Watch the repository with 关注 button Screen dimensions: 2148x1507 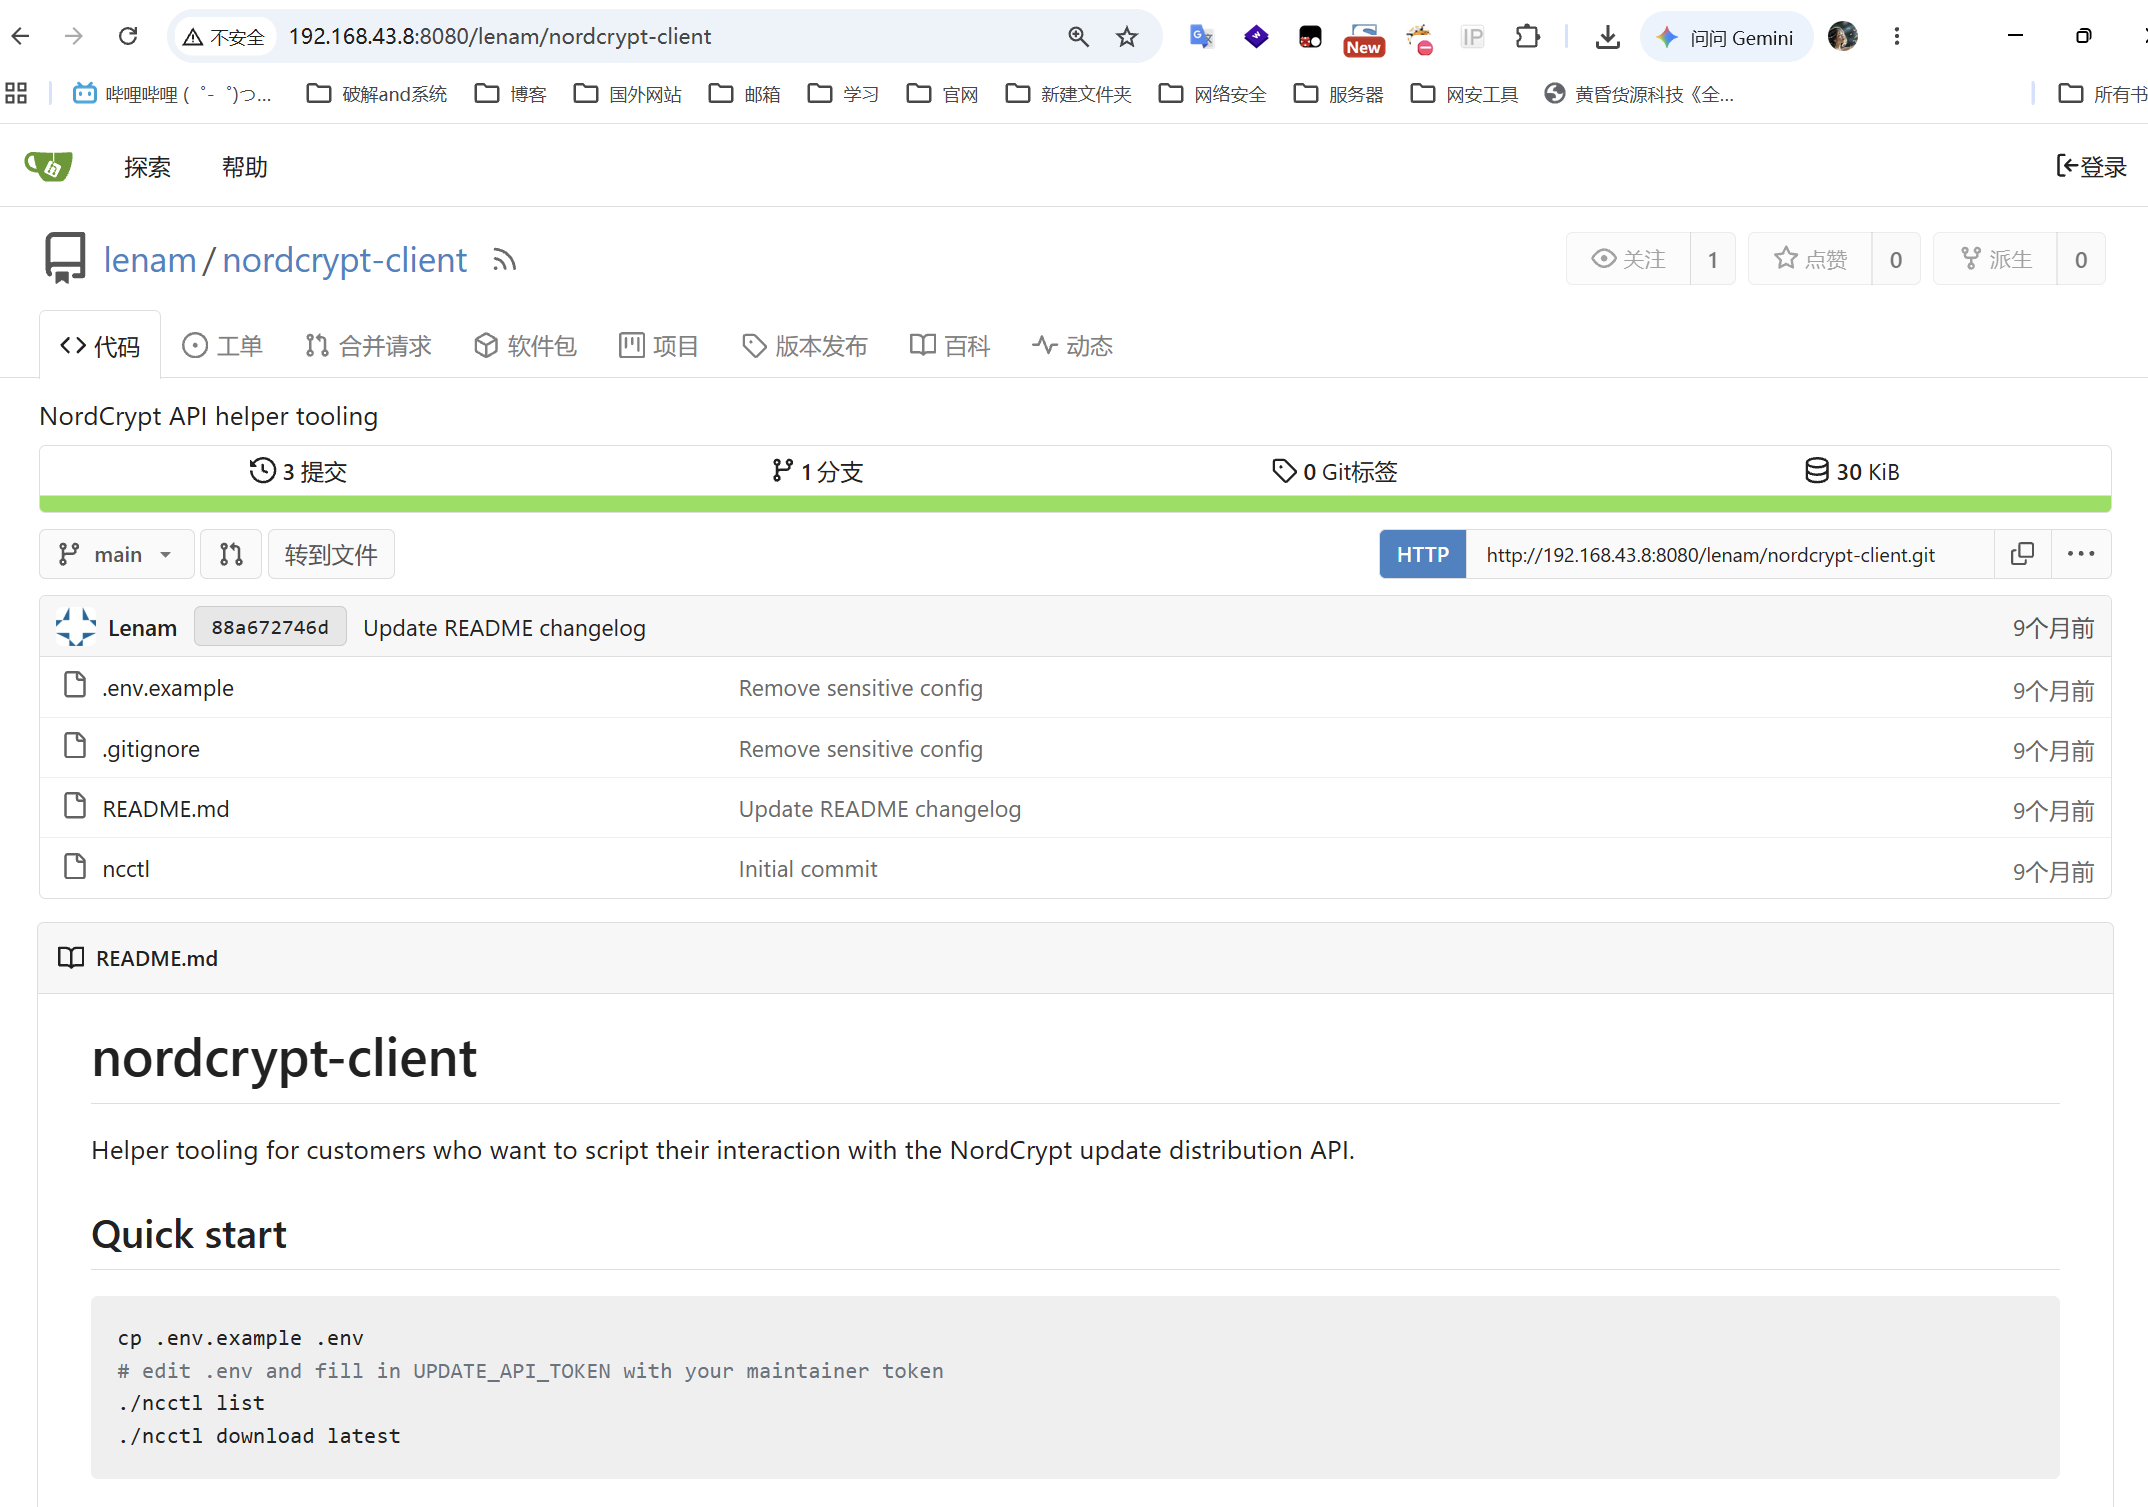(x=1628, y=259)
